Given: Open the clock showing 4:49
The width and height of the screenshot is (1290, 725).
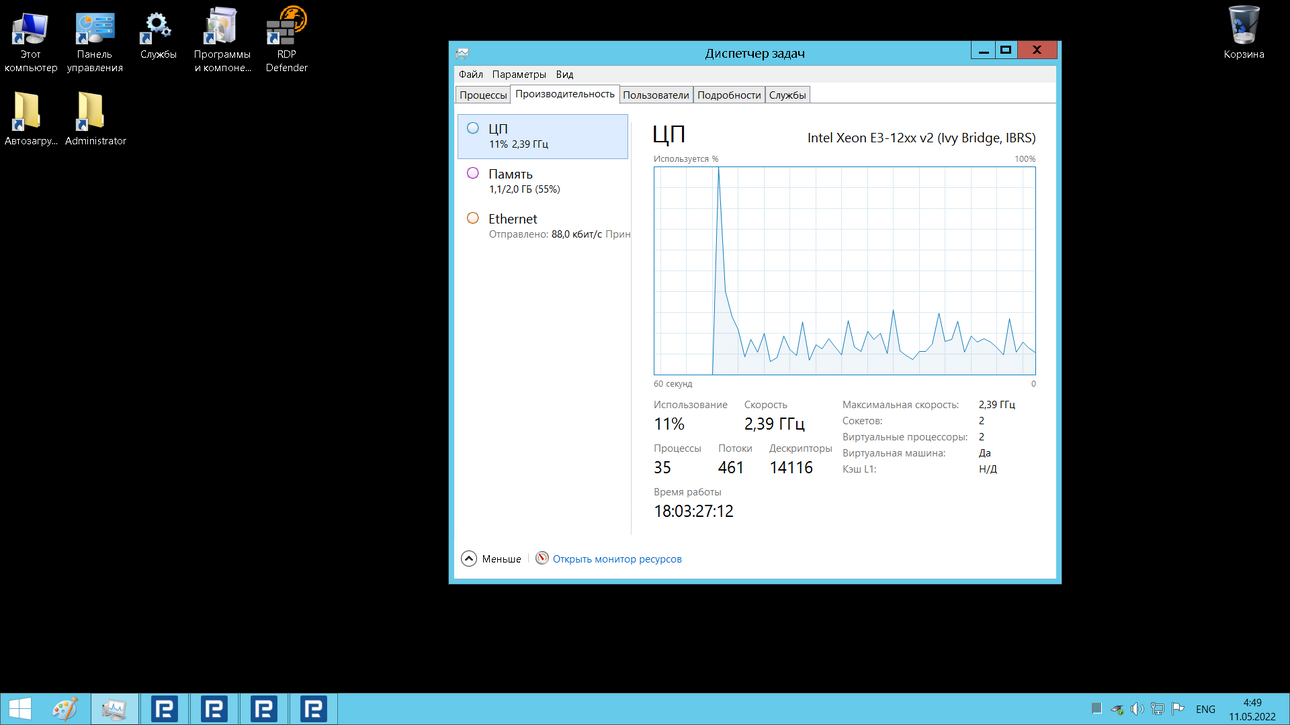Looking at the screenshot, I should [x=1252, y=709].
